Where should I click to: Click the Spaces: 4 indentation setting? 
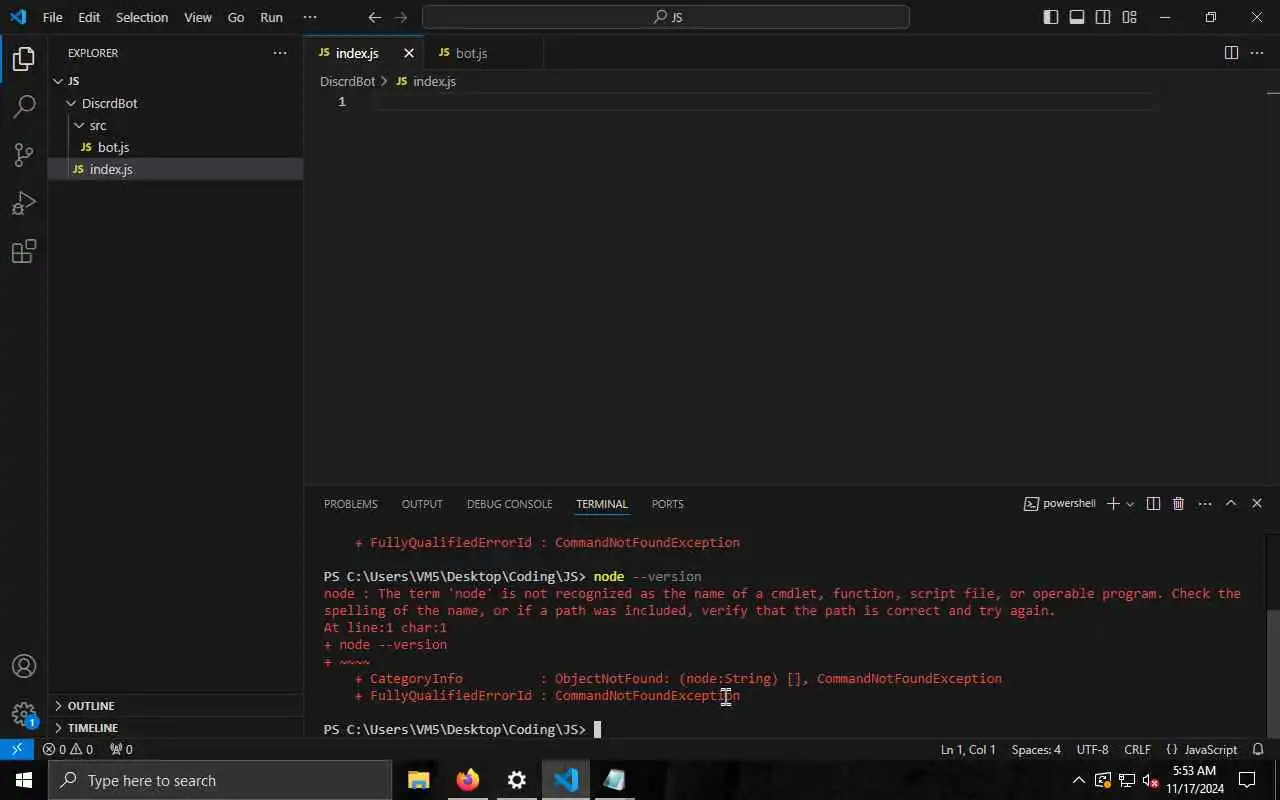[1036, 749]
